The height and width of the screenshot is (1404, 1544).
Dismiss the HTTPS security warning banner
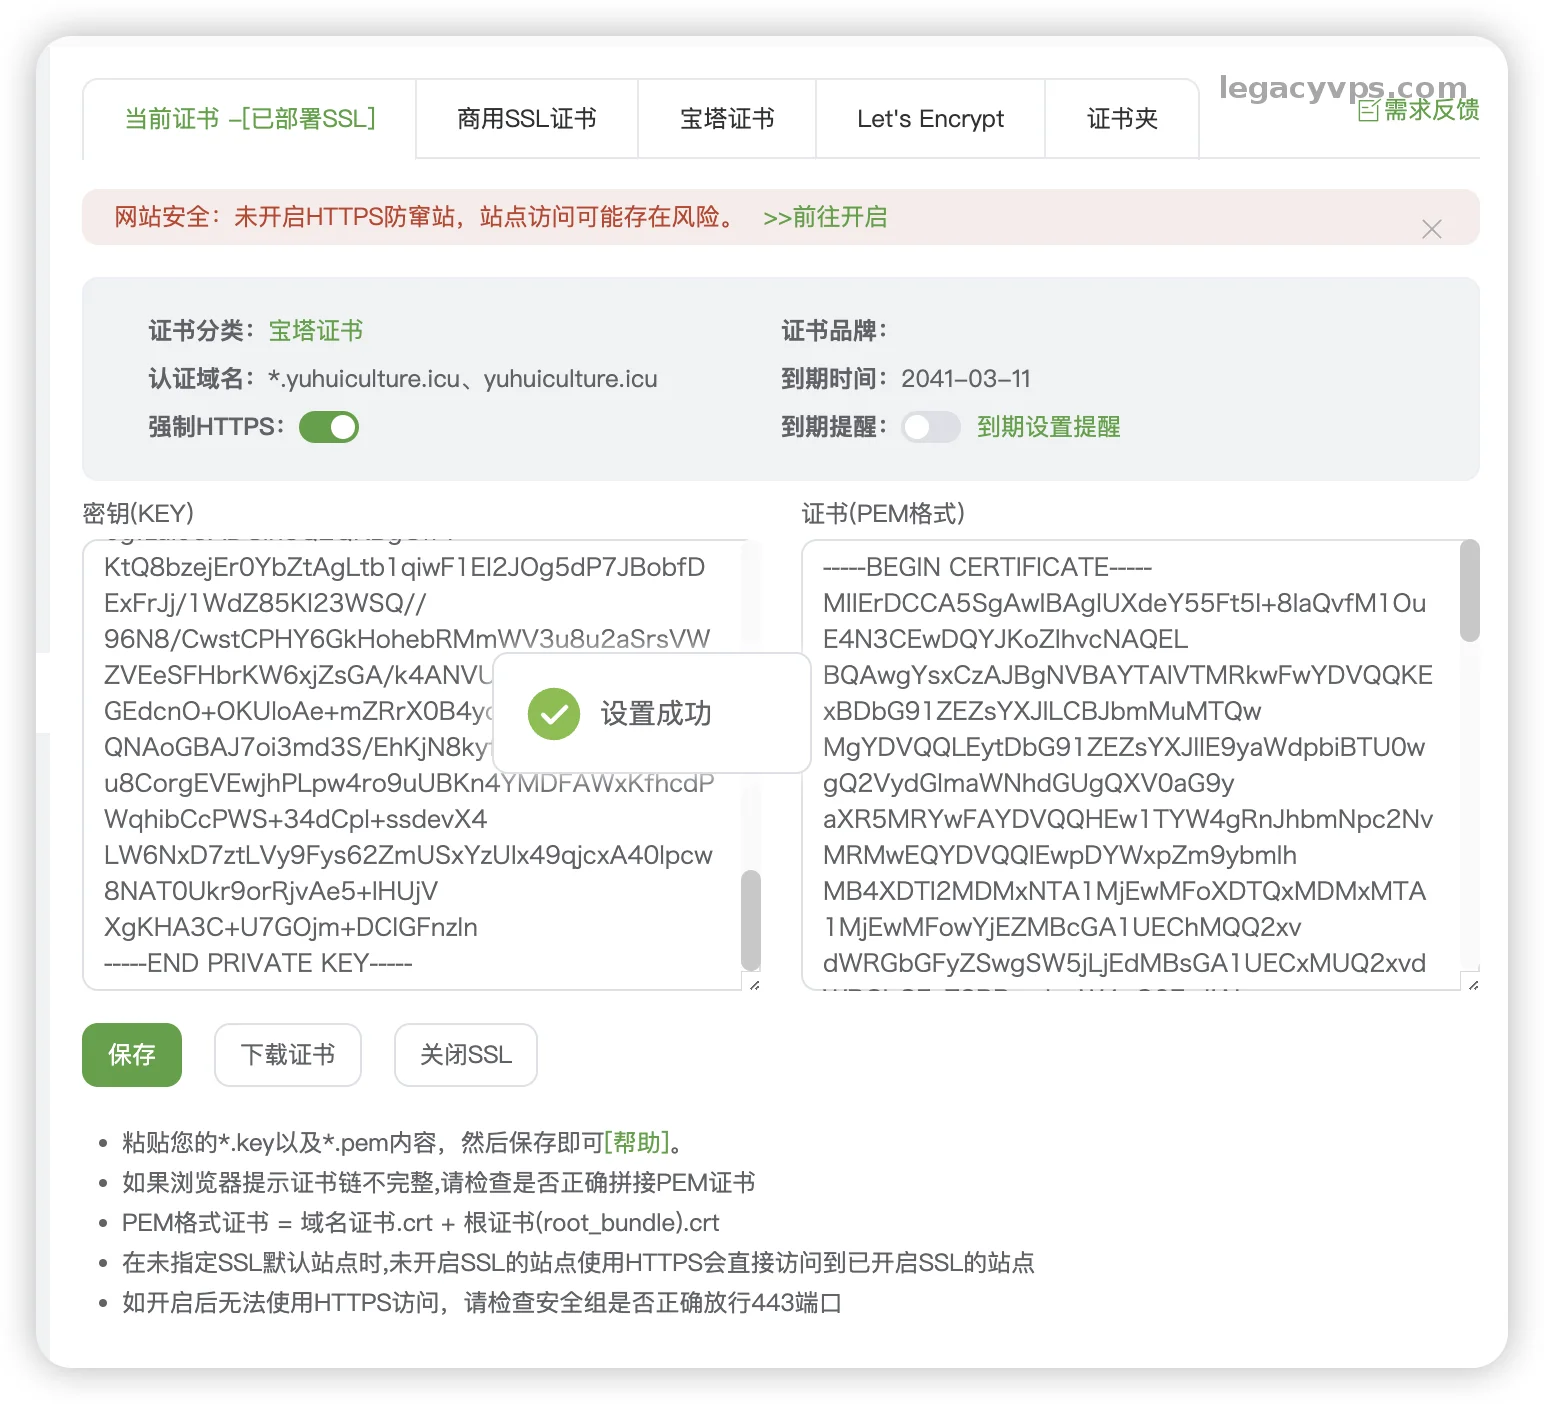[x=1431, y=229]
